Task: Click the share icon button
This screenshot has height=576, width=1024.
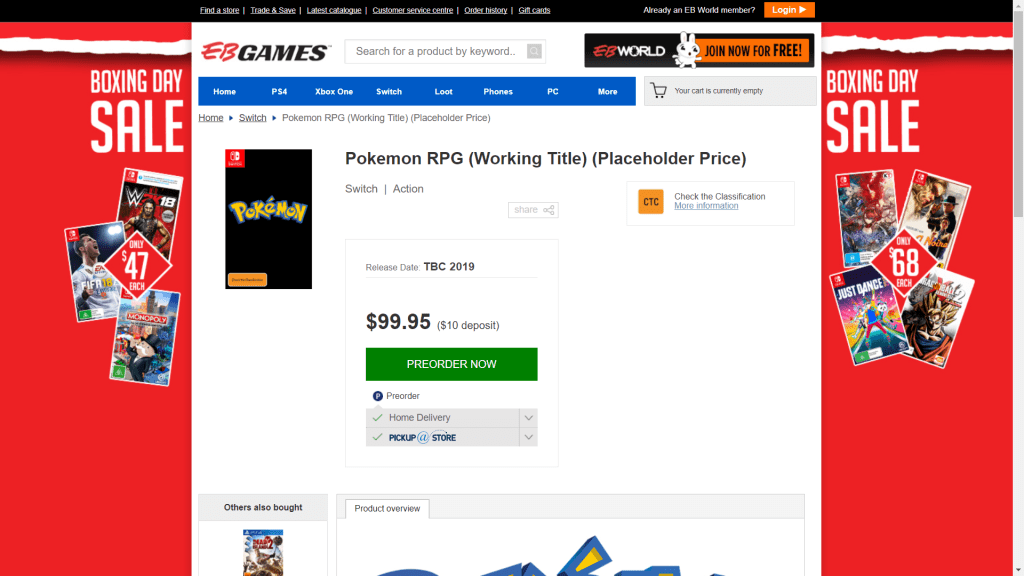Action: [534, 210]
